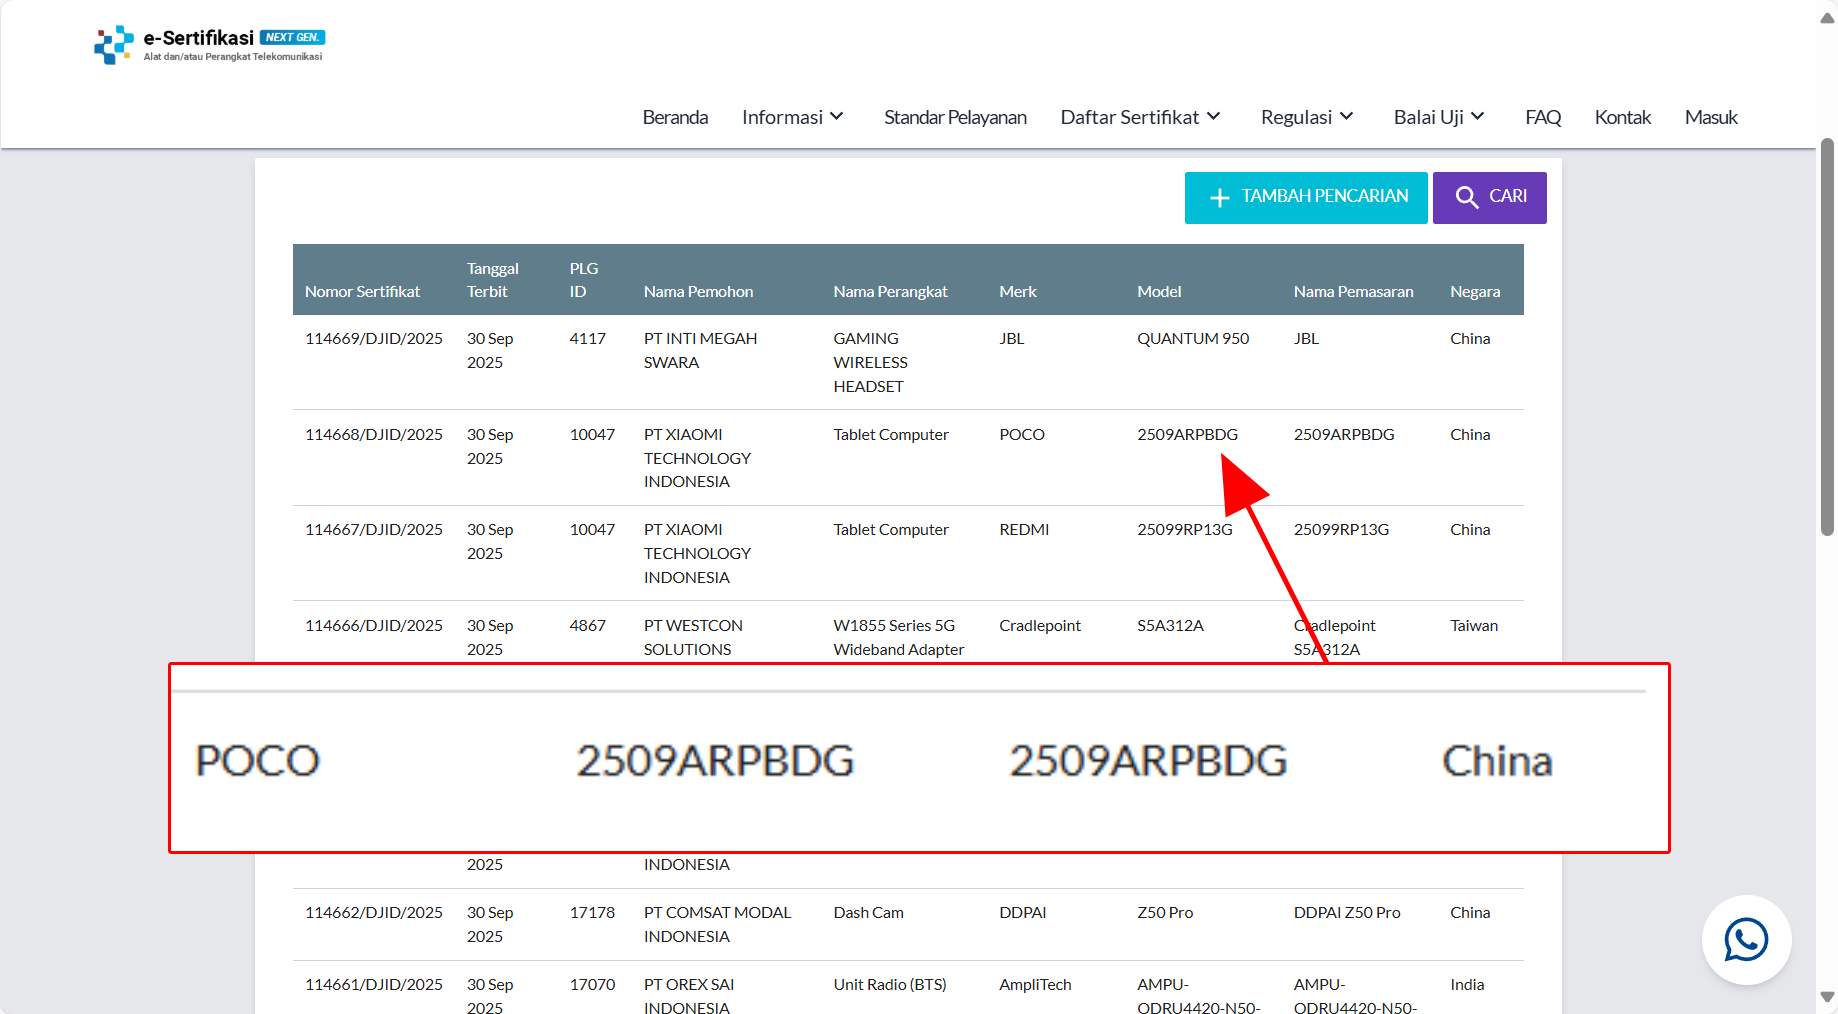Open the Regulasi dropdown menu

tap(1306, 117)
